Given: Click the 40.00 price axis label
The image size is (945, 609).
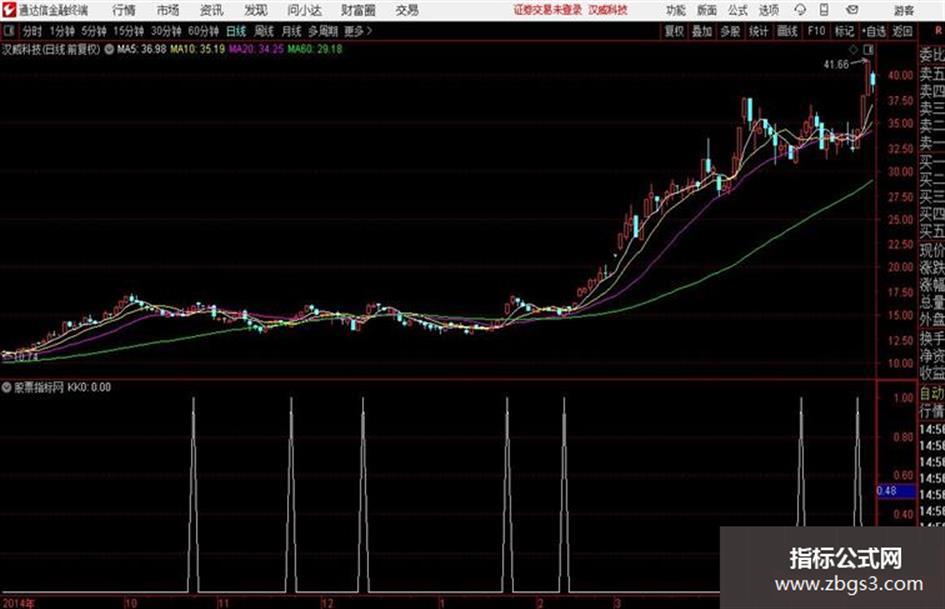Looking at the screenshot, I should (x=900, y=75).
